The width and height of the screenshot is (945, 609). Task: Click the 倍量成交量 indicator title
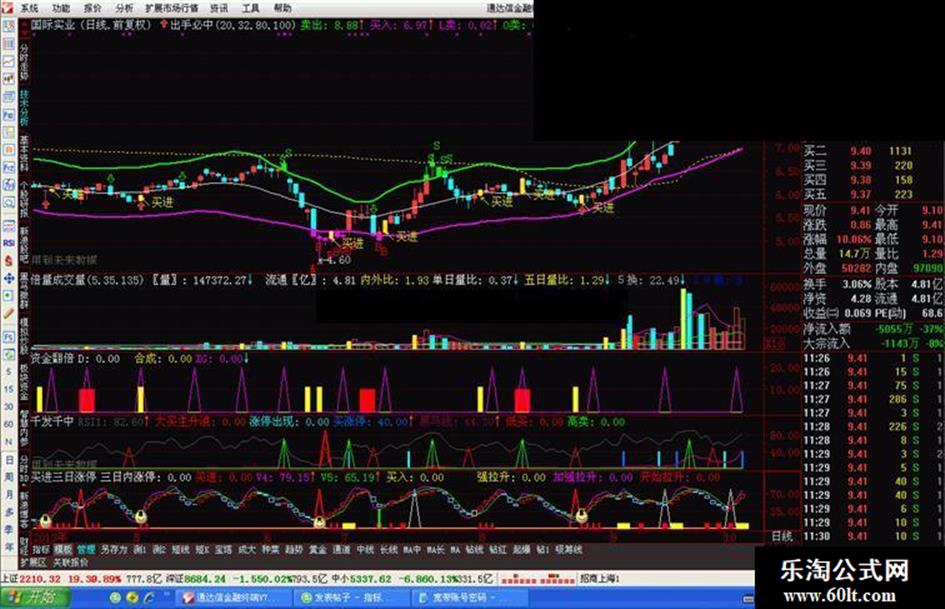coord(58,280)
